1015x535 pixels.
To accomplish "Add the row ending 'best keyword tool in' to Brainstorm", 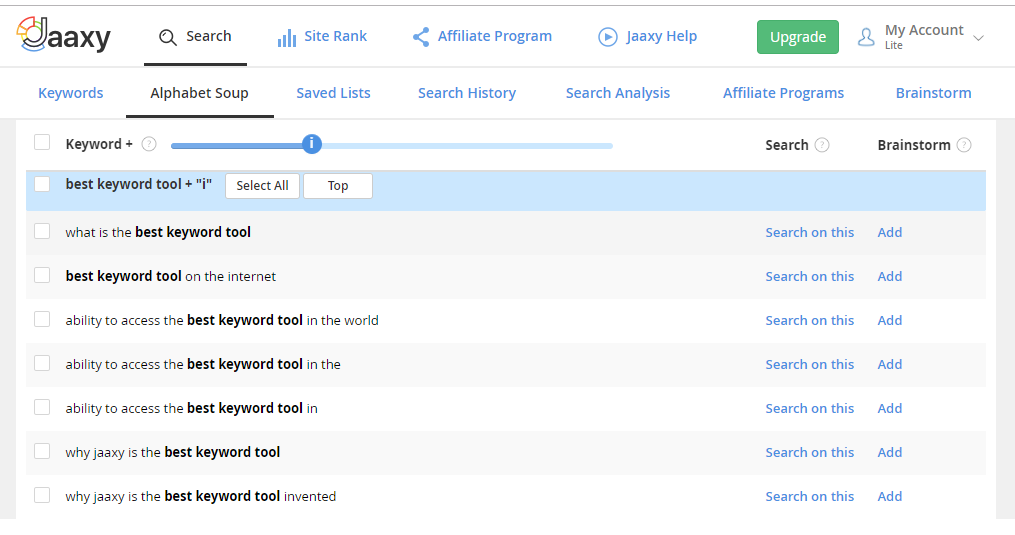I will pos(889,409).
